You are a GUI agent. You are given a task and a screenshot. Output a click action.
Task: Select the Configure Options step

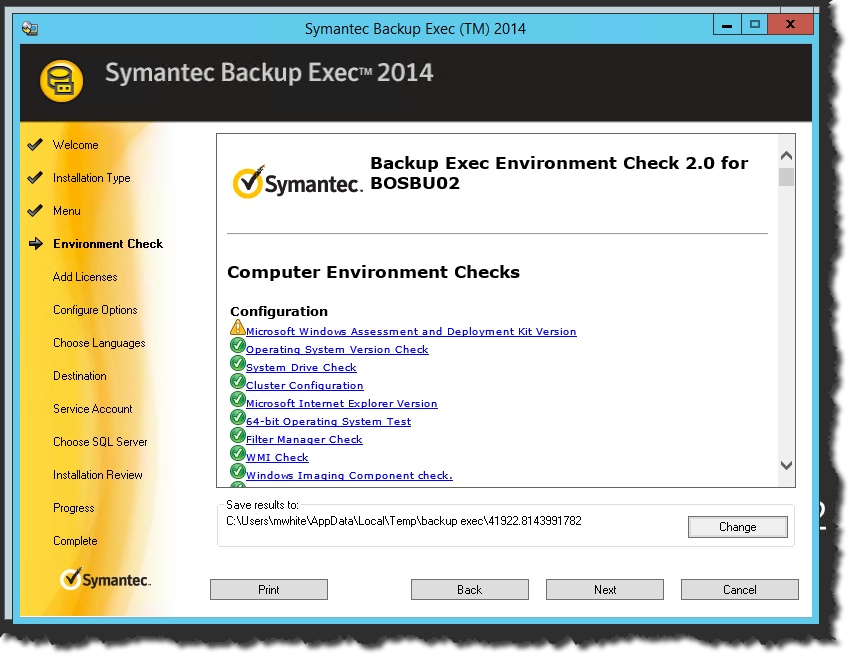tap(95, 310)
